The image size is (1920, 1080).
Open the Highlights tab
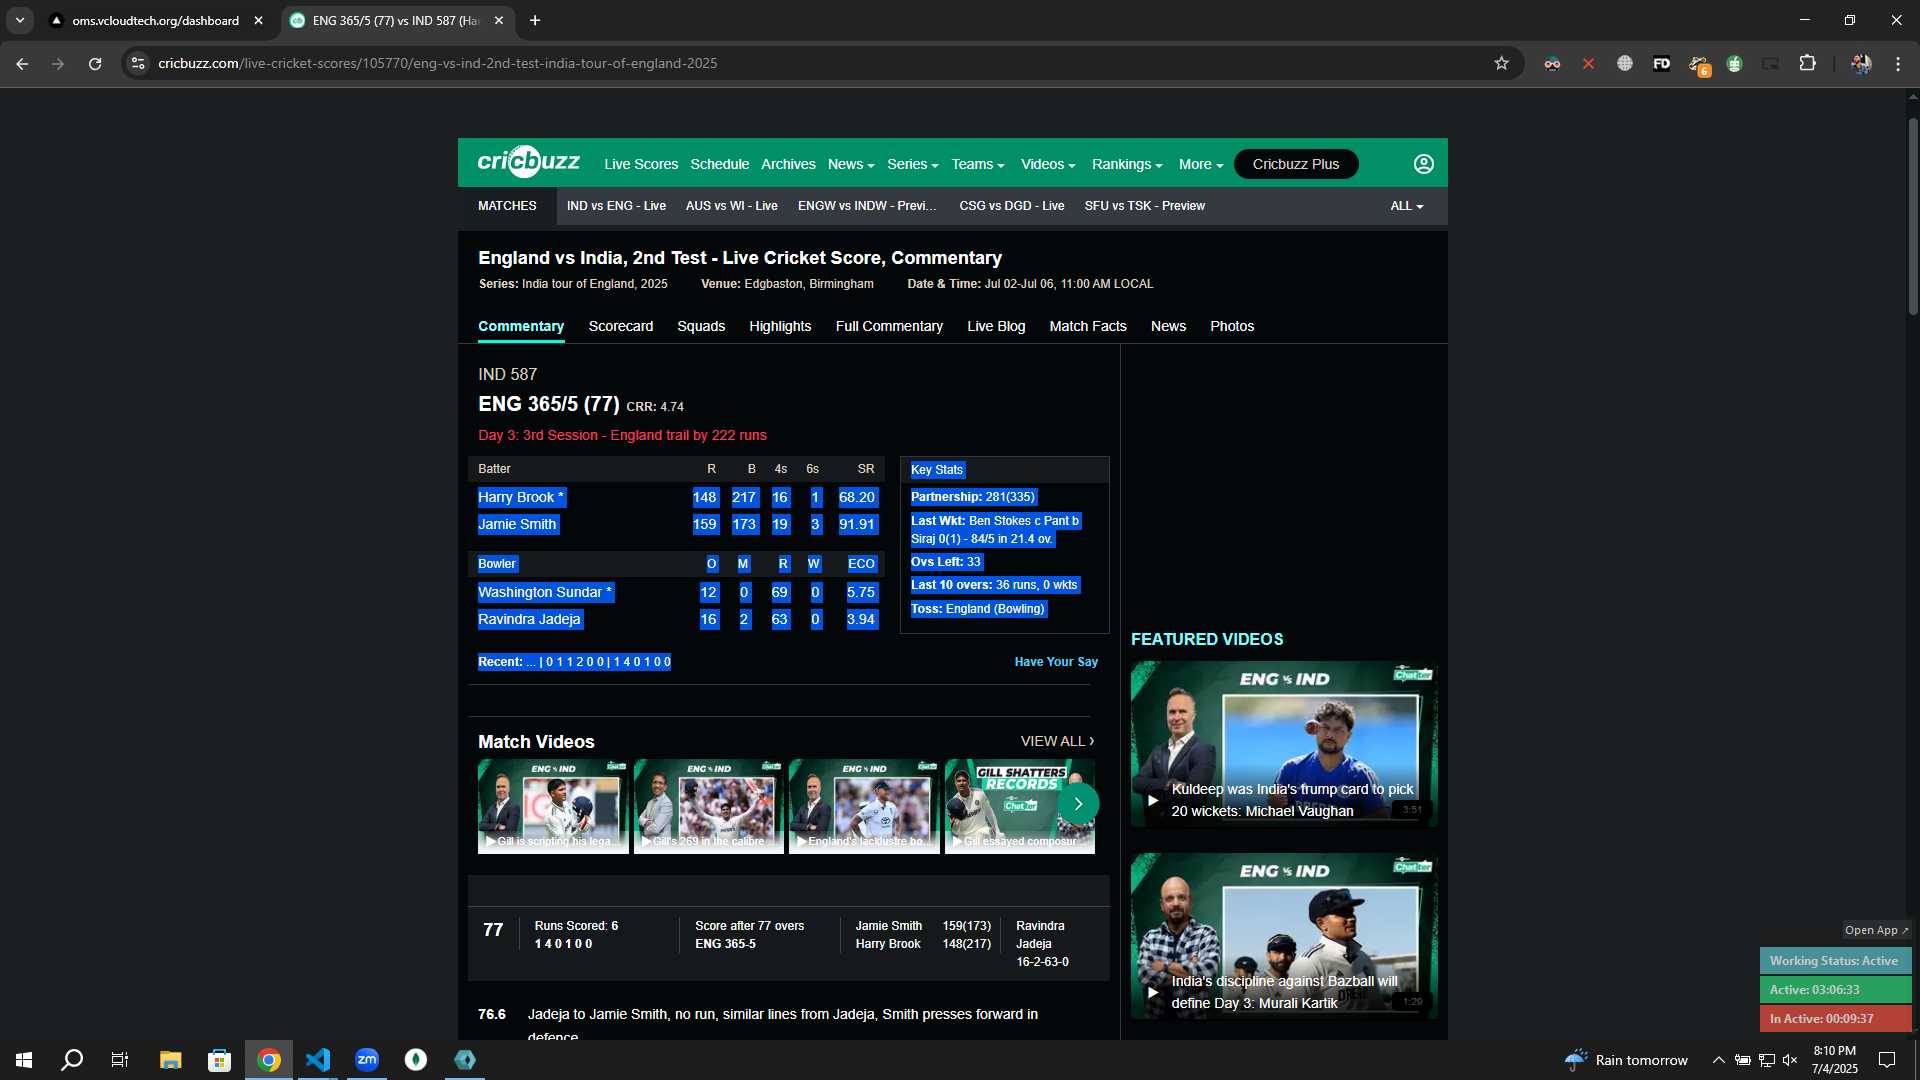coord(780,326)
